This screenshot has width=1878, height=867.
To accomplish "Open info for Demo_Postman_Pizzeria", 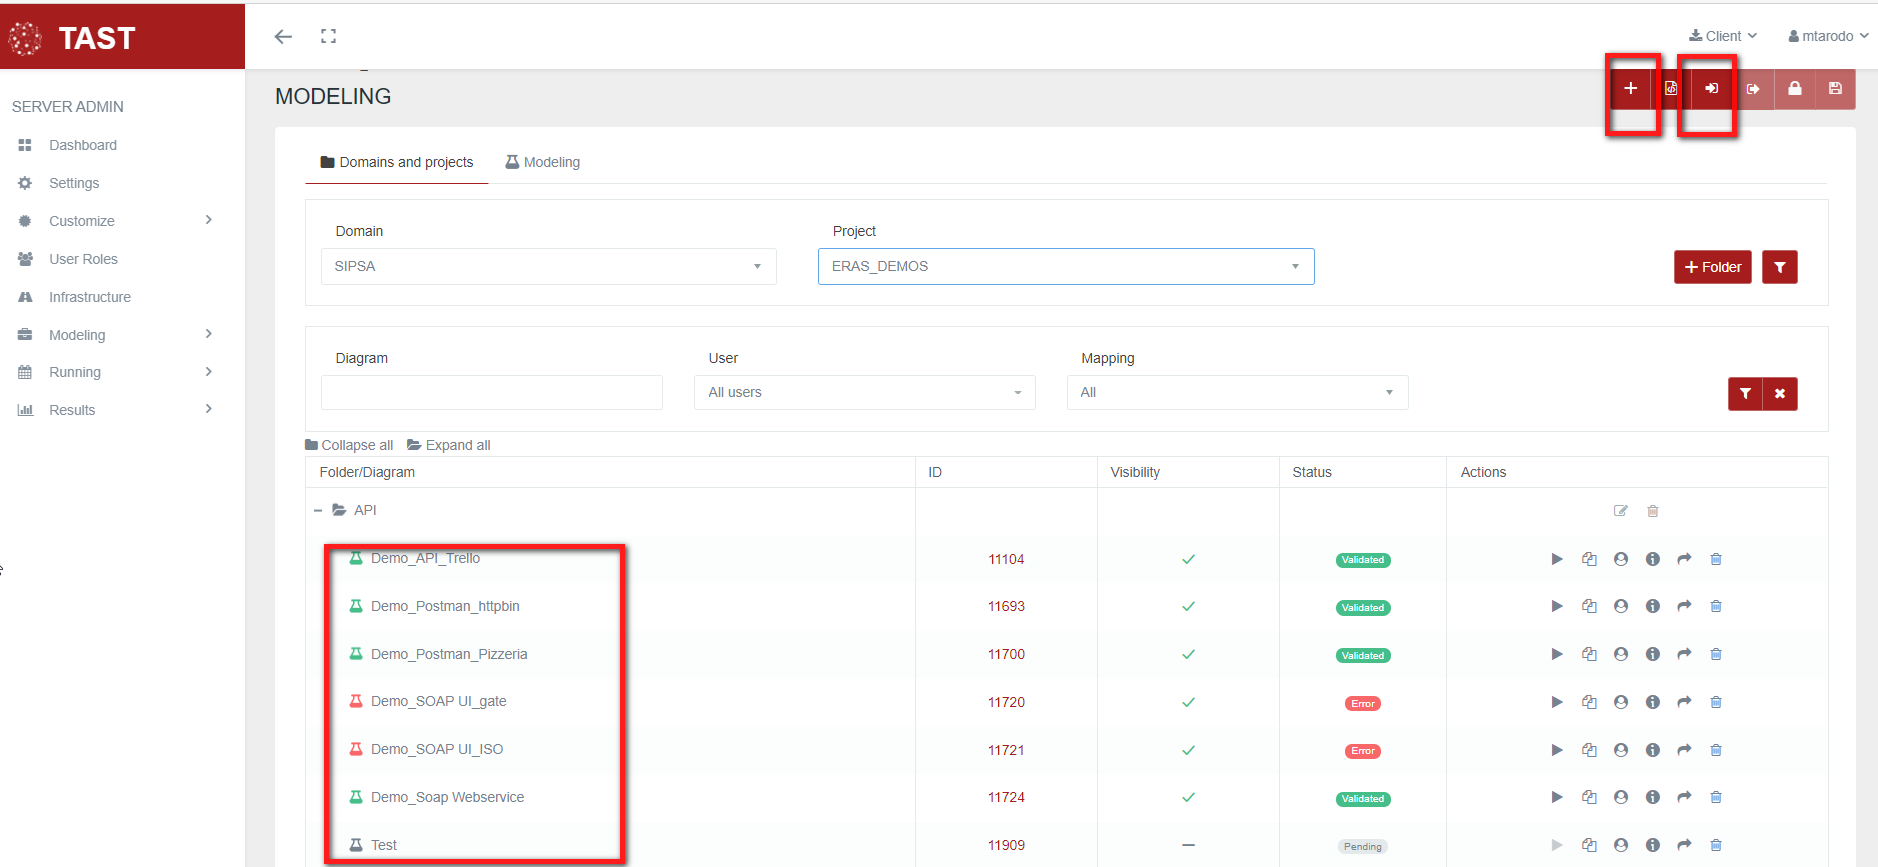I will click(1652, 654).
